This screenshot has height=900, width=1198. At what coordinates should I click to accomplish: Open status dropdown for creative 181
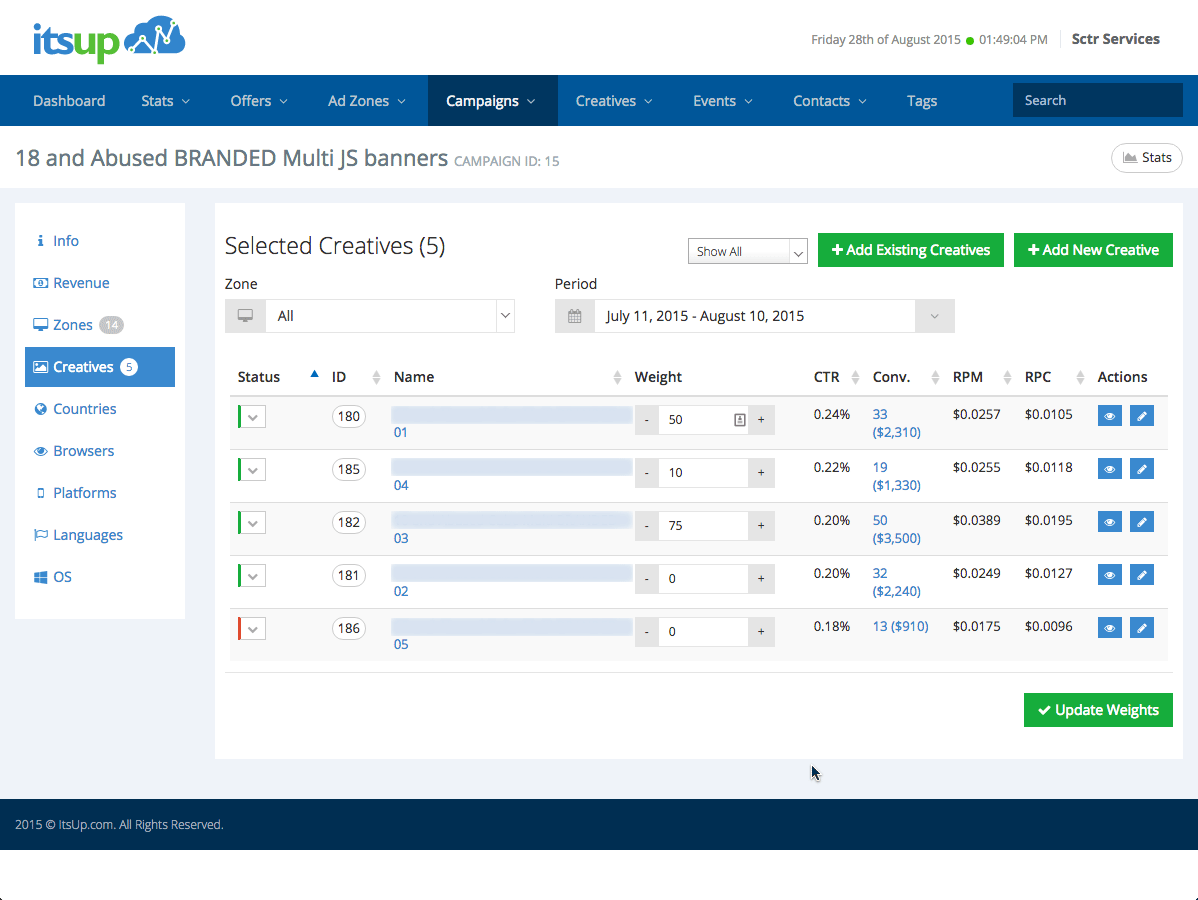pyautogui.click(x=252, y=576)
